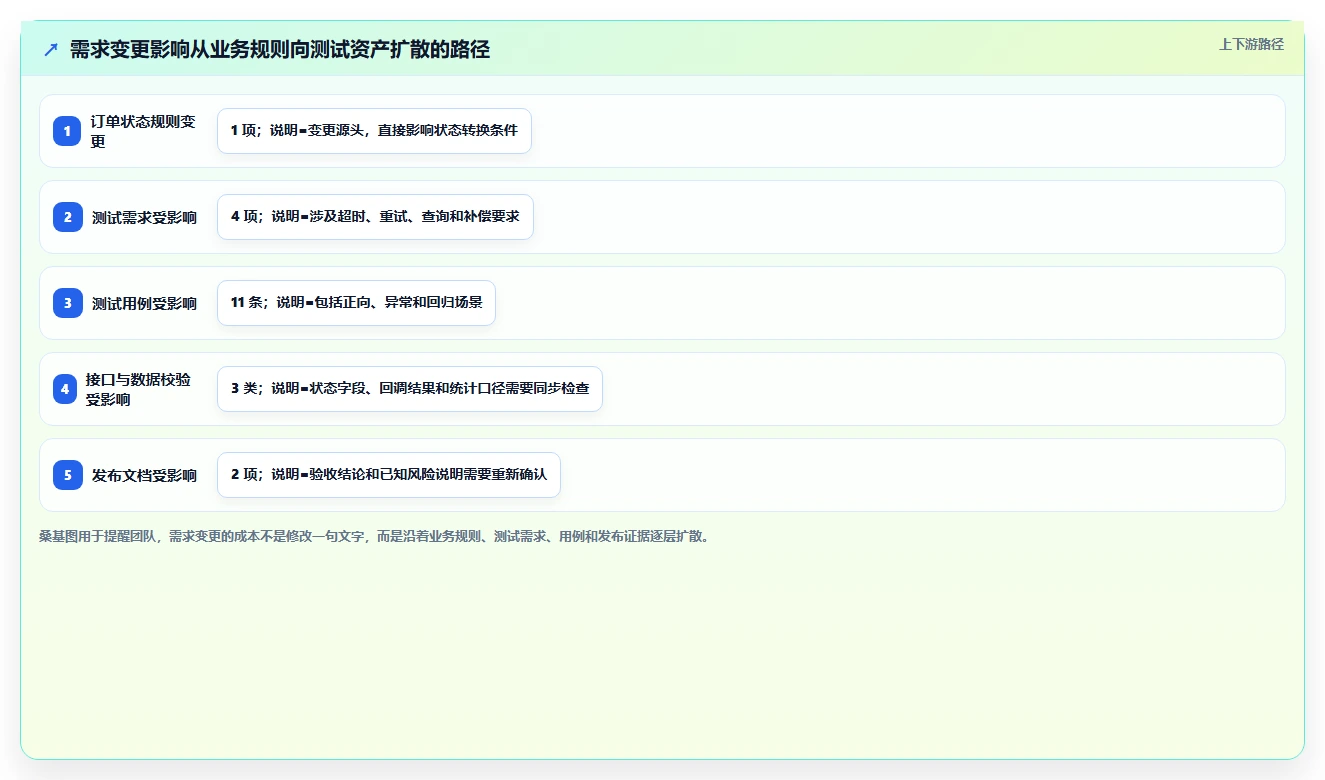Click the 订单状态规则变更 label
This screenshot has width=1325, height=780.
(x=143, y=131)
